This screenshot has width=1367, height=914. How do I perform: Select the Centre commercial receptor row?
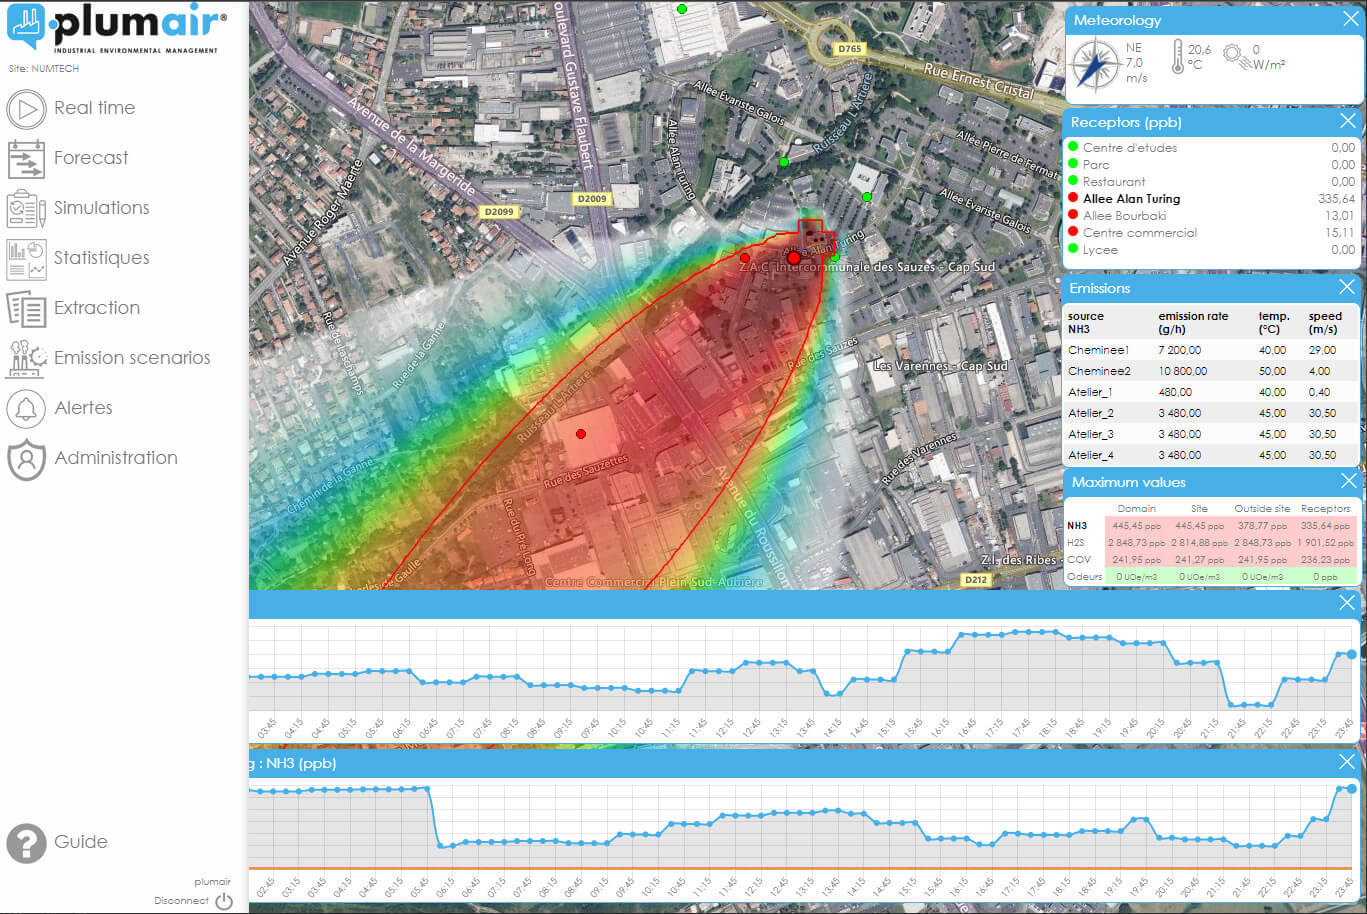coord(1139,233)
